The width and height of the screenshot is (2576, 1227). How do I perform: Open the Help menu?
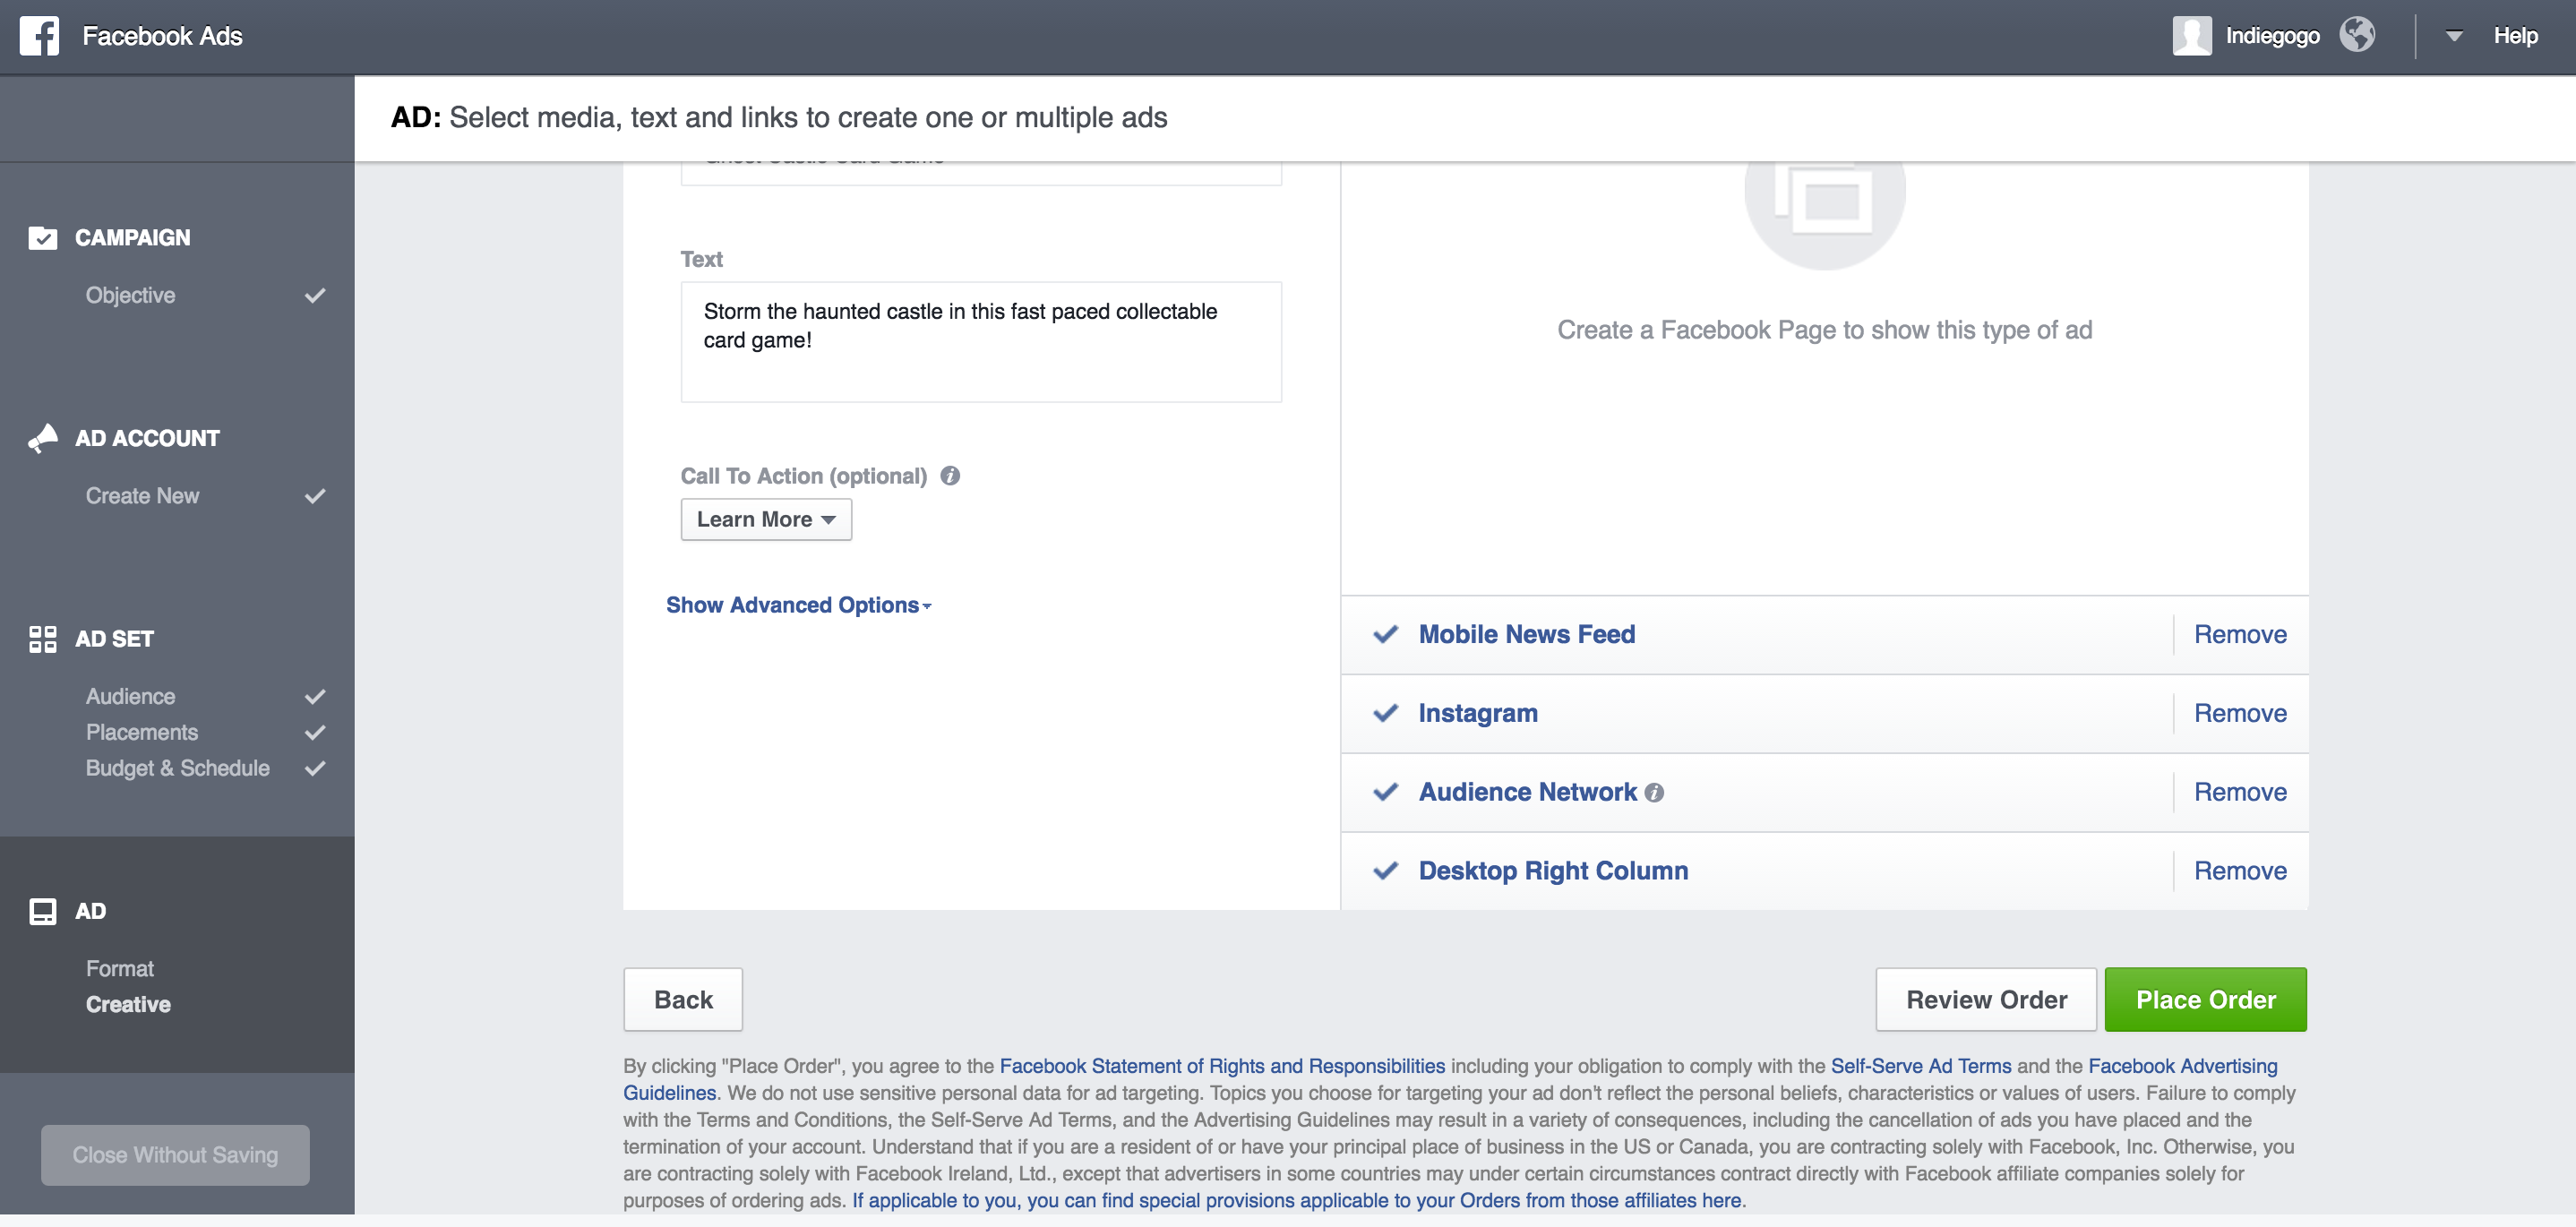click(x=2514, y=36)
